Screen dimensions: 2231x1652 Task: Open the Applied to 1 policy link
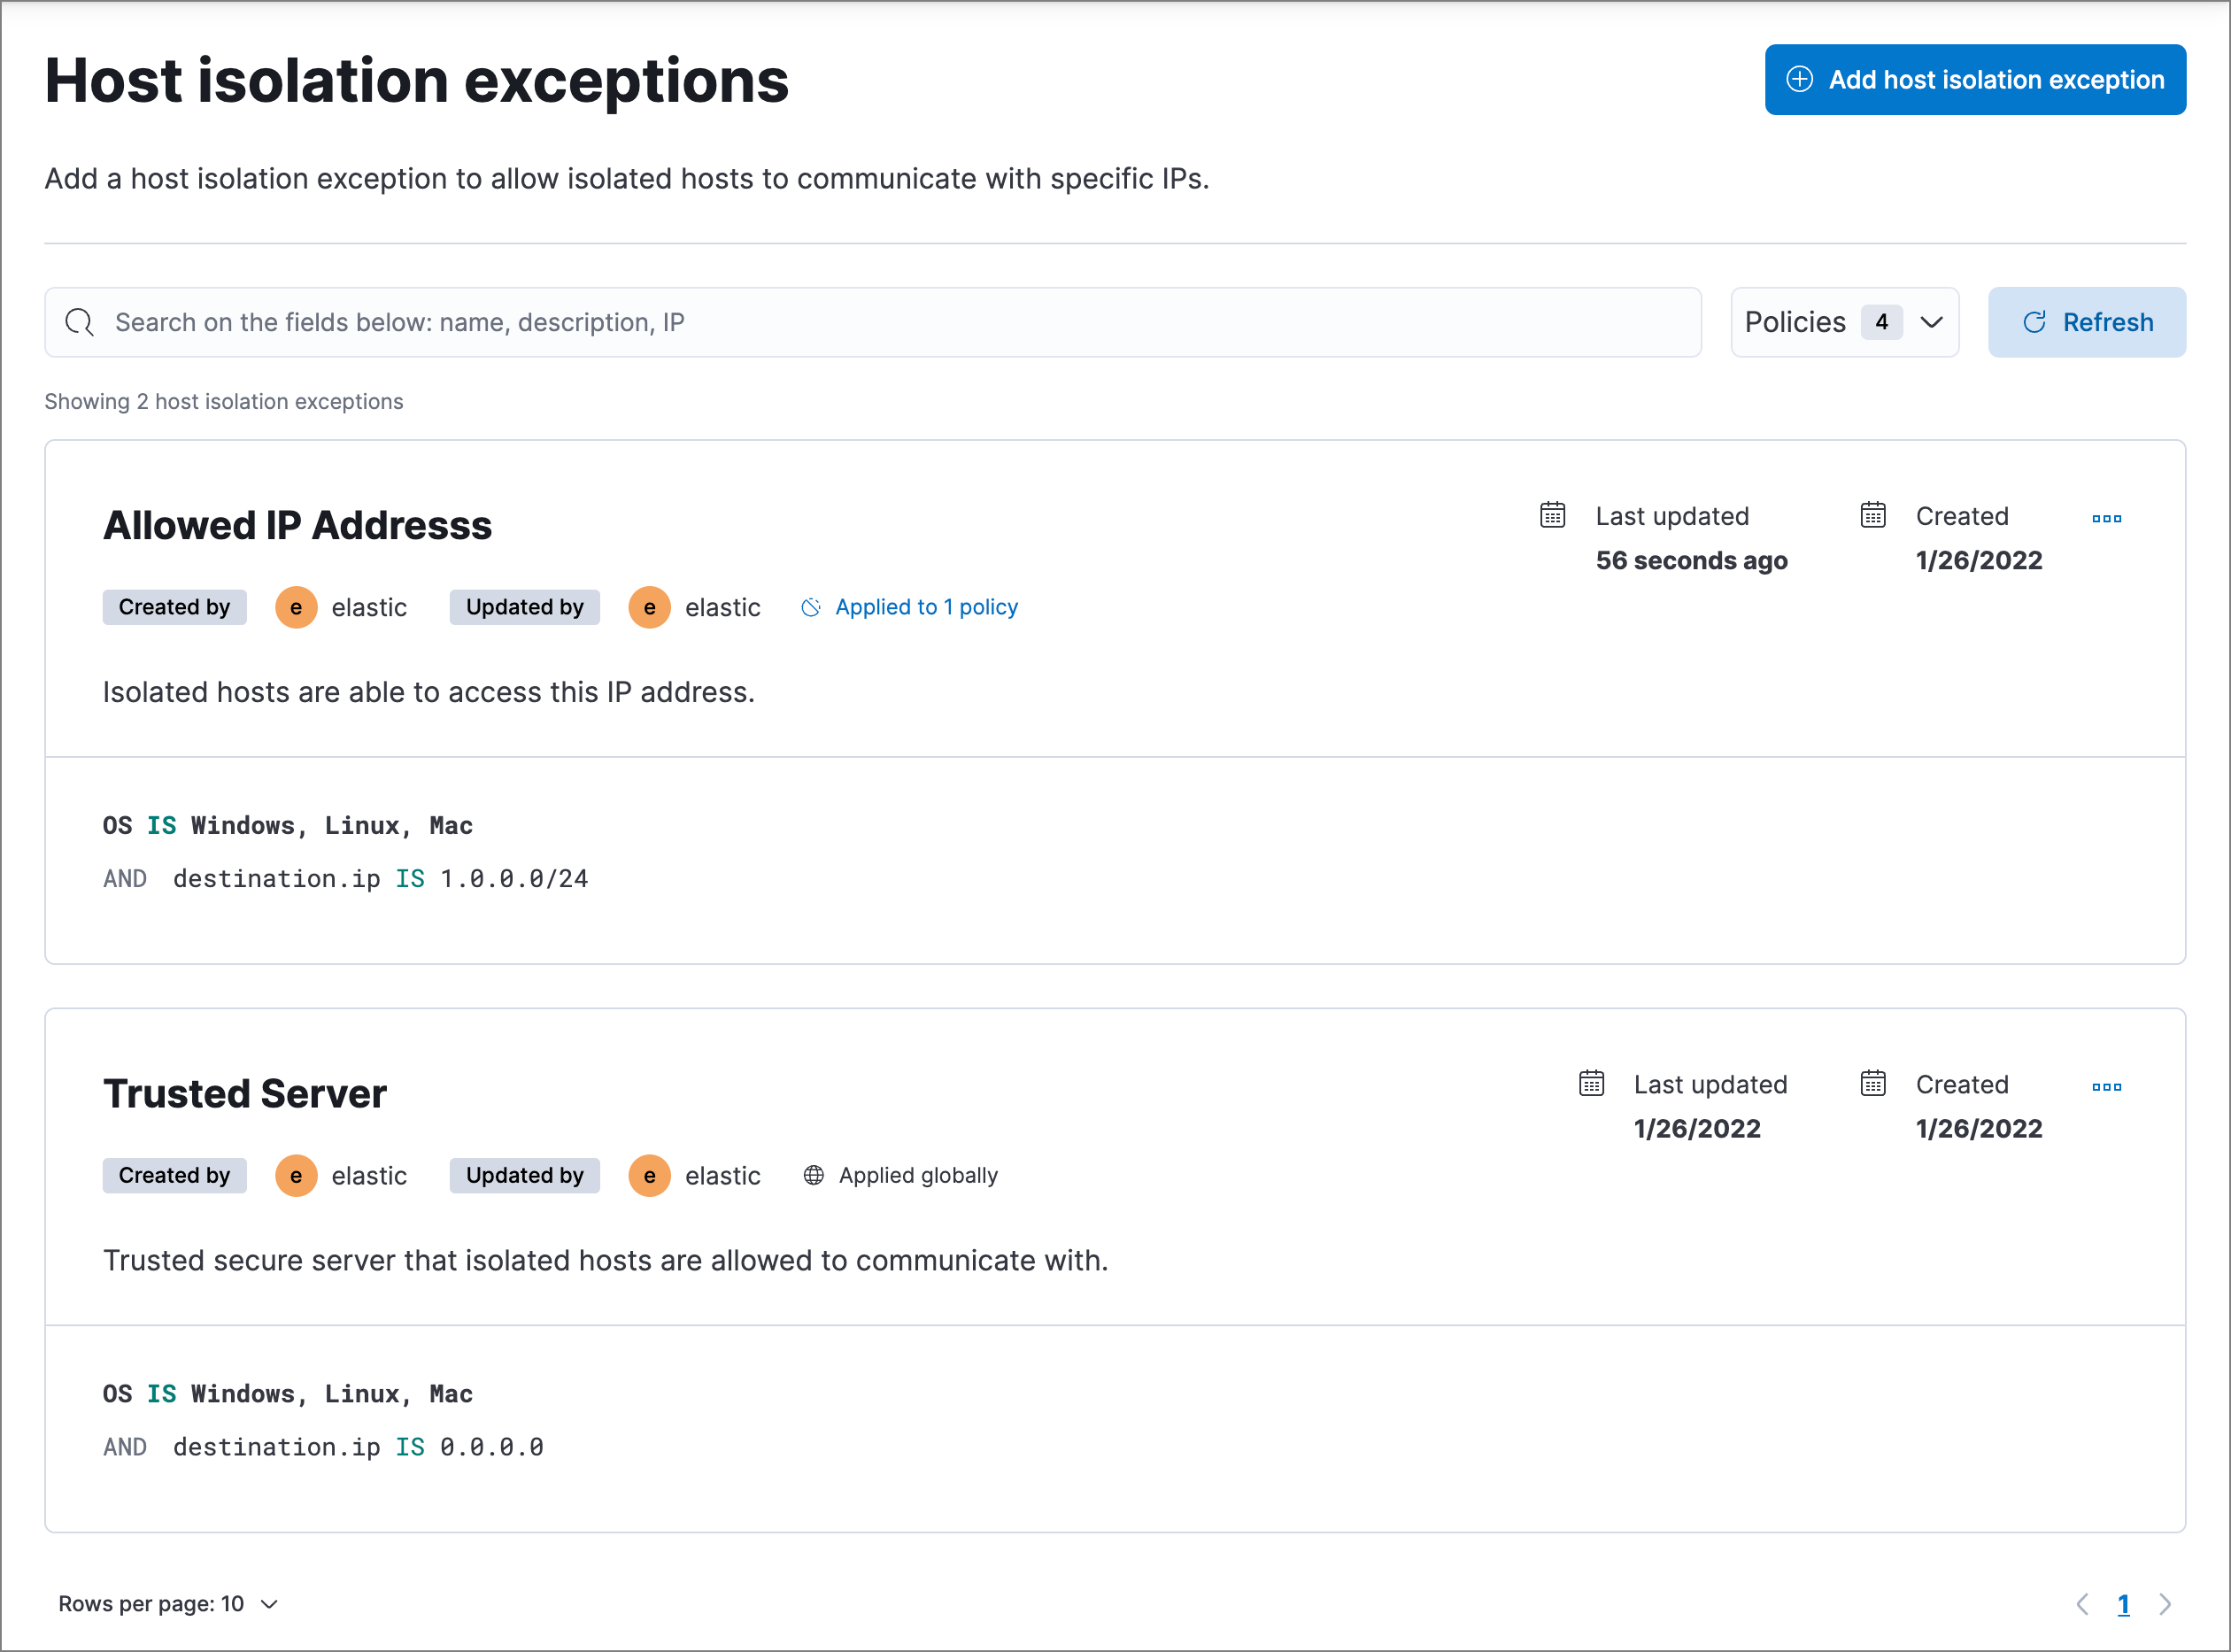coord(926,606)
